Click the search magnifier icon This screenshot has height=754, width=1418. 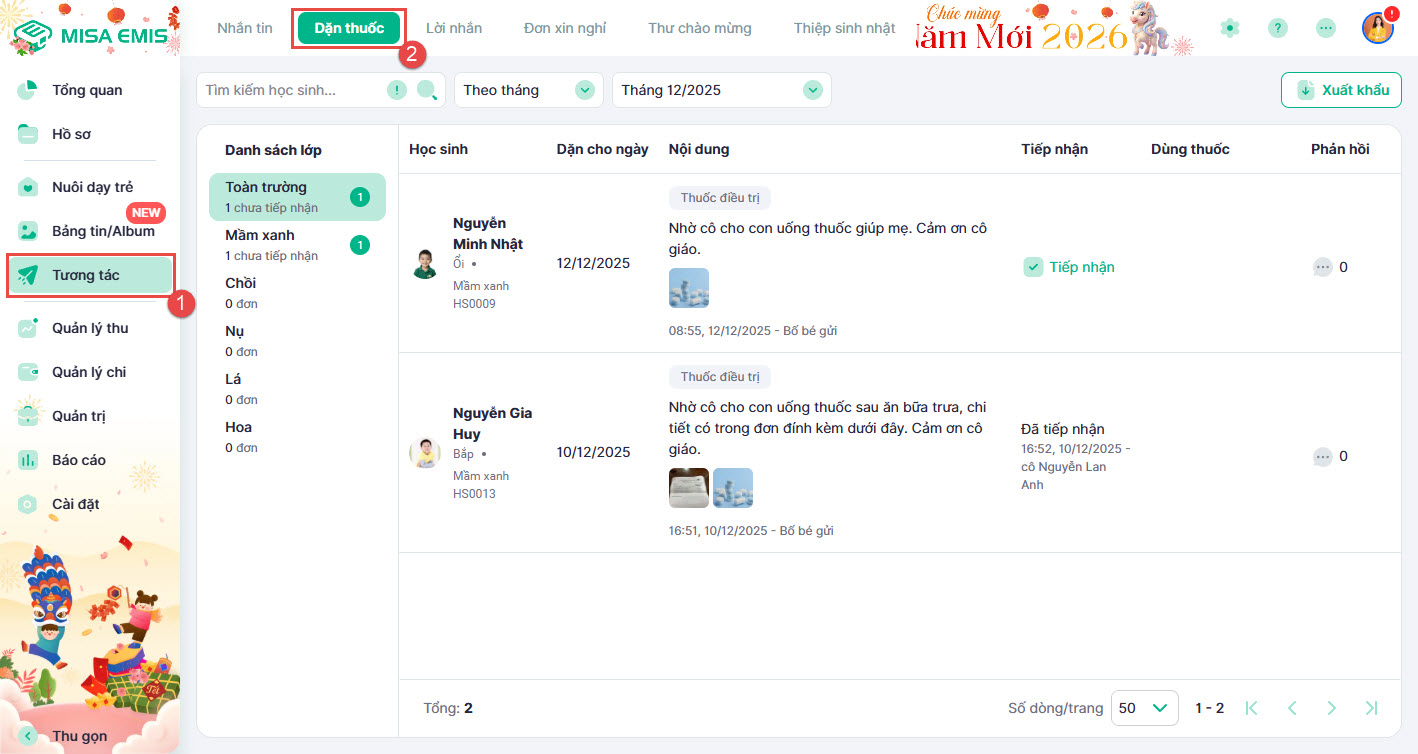click(427, 91)
